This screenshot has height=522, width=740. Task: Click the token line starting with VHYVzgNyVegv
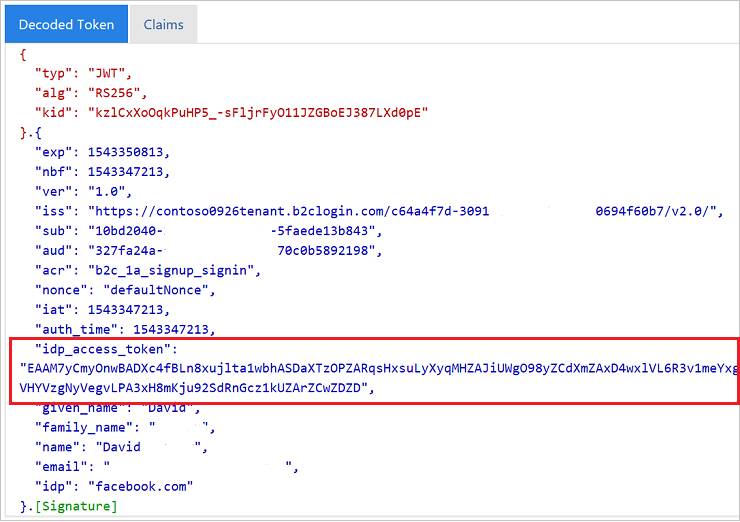coord(197,388)
